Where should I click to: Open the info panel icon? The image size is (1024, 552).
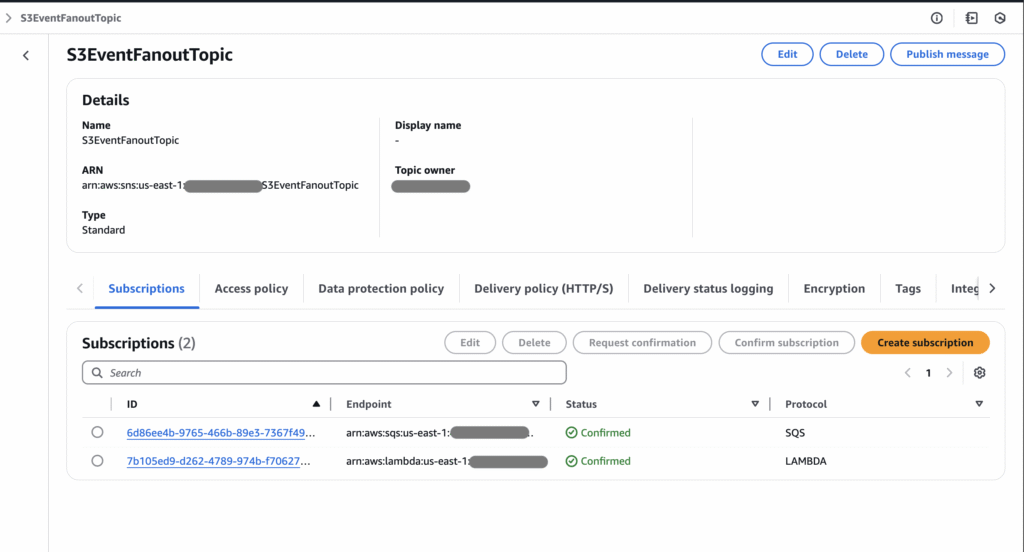pyautogui.click(x=936, y=18)
